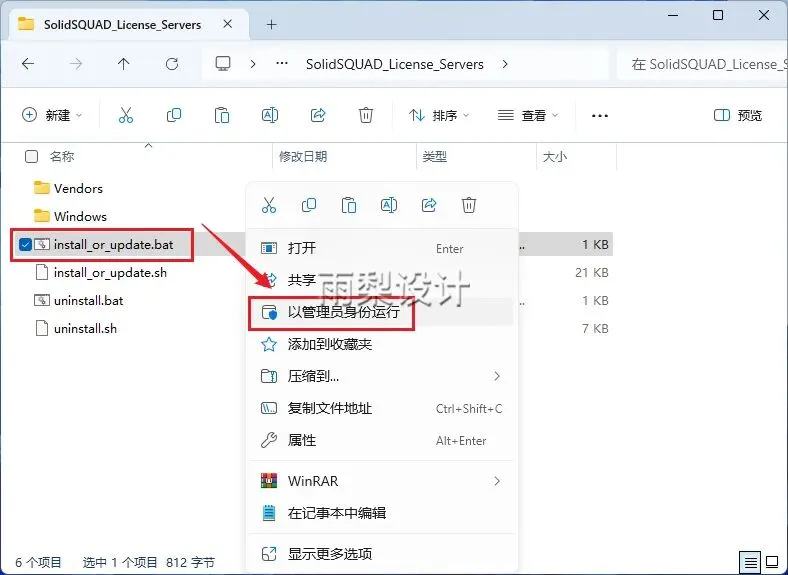Open the 排序 sort dropdown
The width and height of the screenshot is (788, 575).
[x=439, y=116]
